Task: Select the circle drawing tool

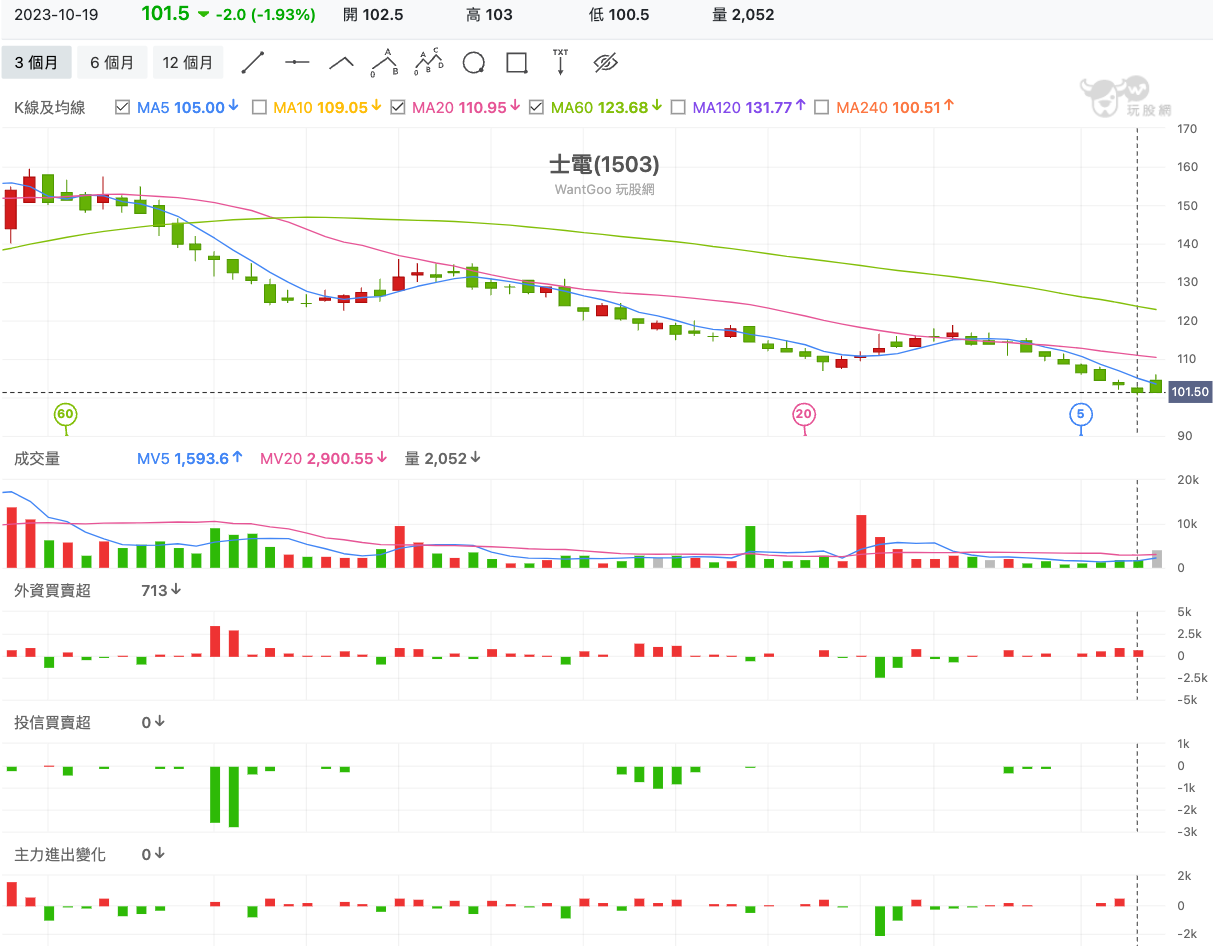Action: pos(473,63)
